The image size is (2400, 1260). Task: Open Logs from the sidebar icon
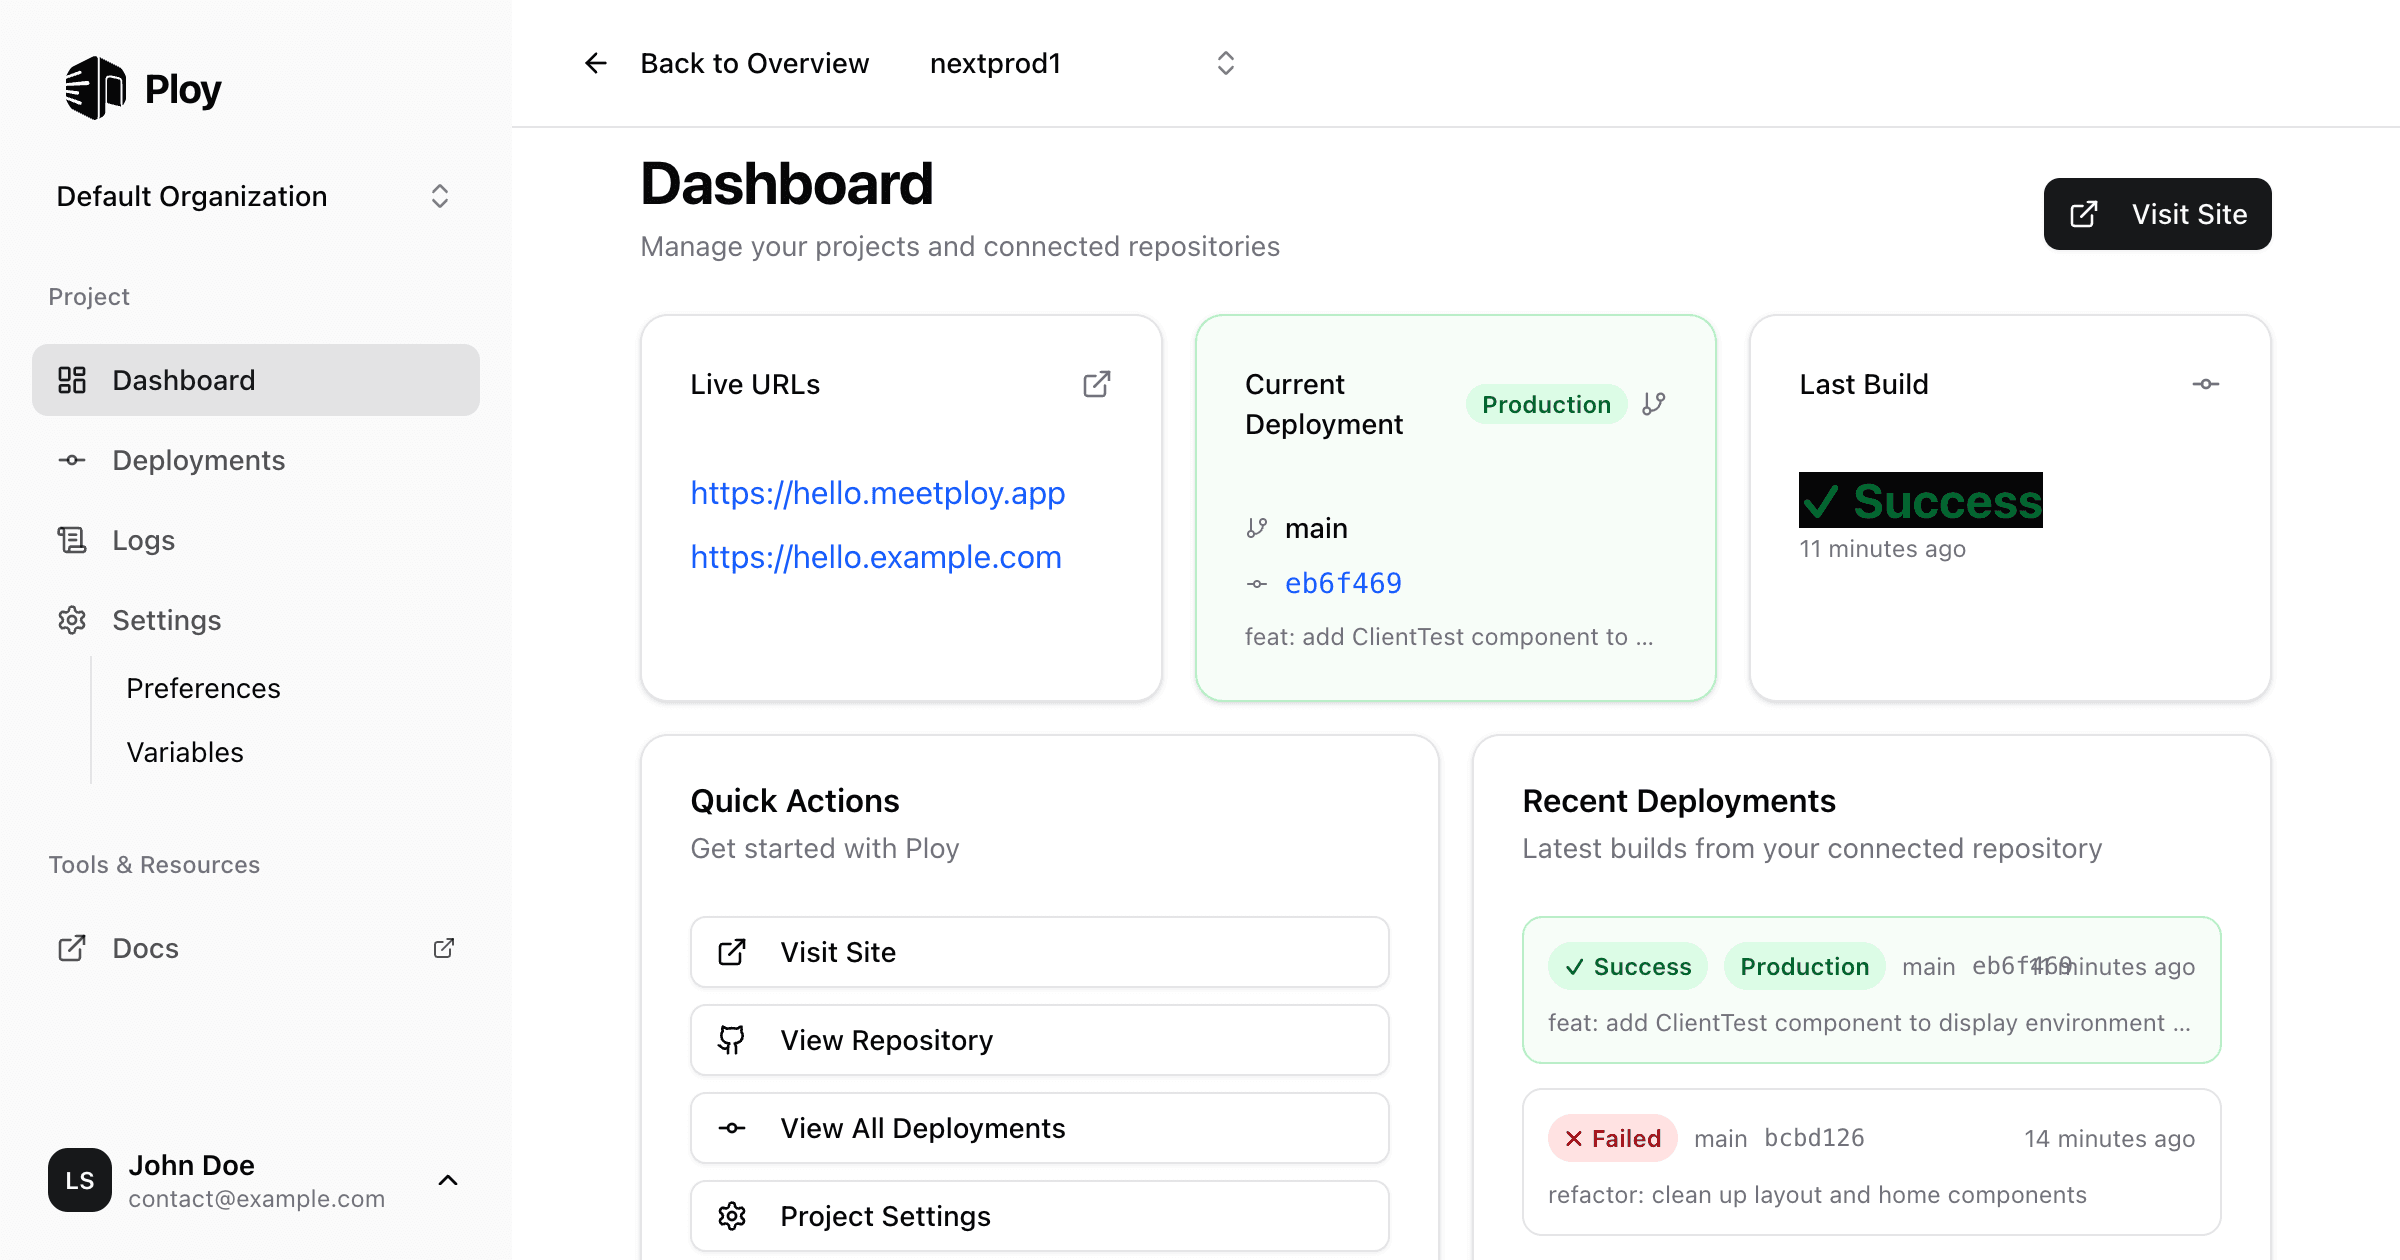pos(71,540)
